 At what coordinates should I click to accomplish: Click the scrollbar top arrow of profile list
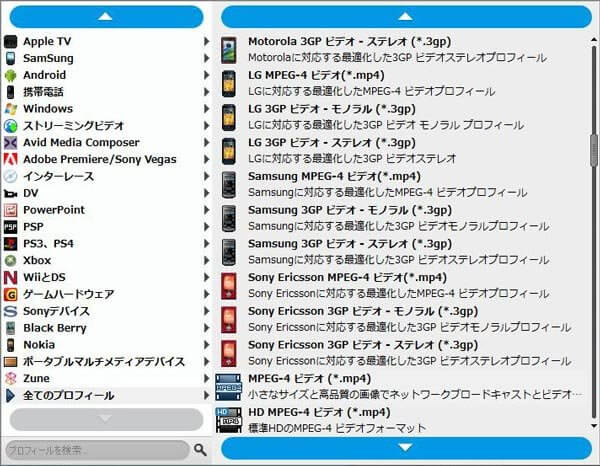[594, 39]
